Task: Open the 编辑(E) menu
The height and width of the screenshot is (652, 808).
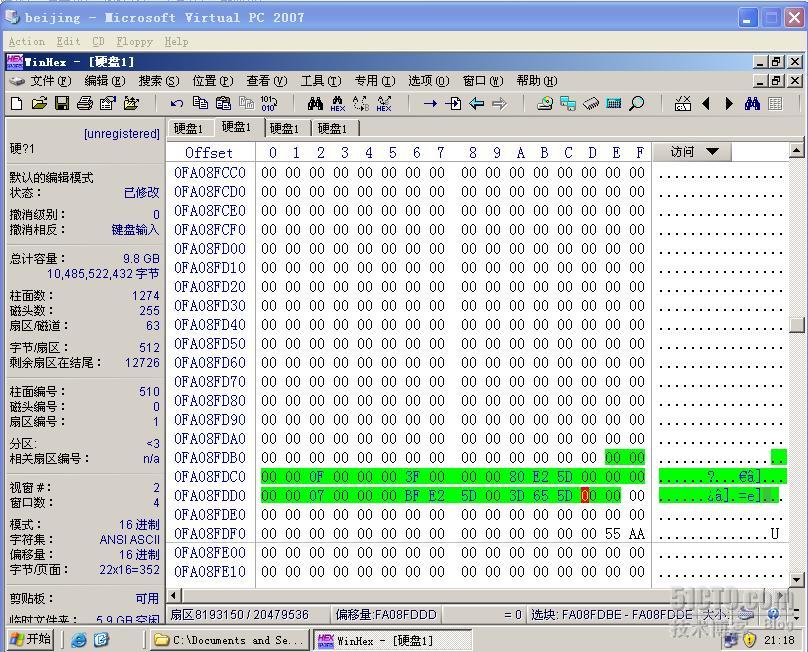Action: 105,81
